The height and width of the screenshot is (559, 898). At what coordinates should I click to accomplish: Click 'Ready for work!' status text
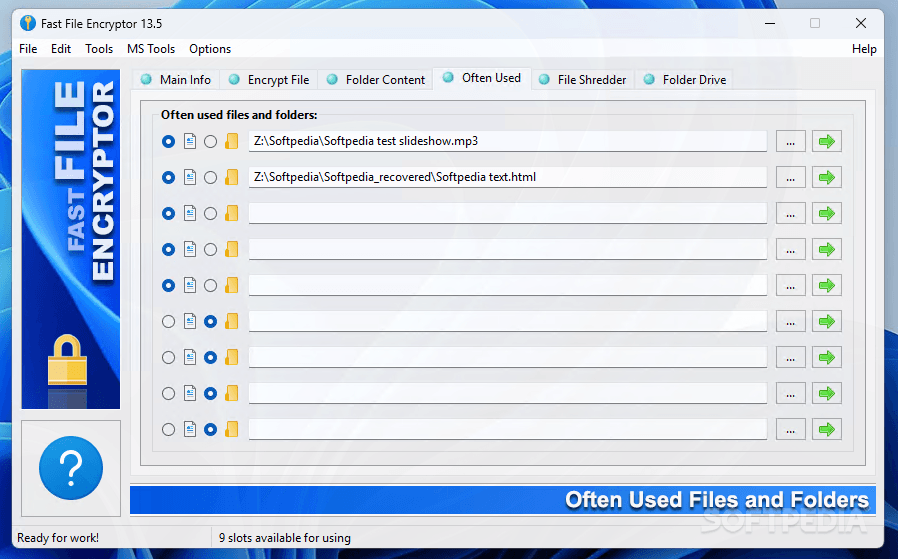click(58, 538)
